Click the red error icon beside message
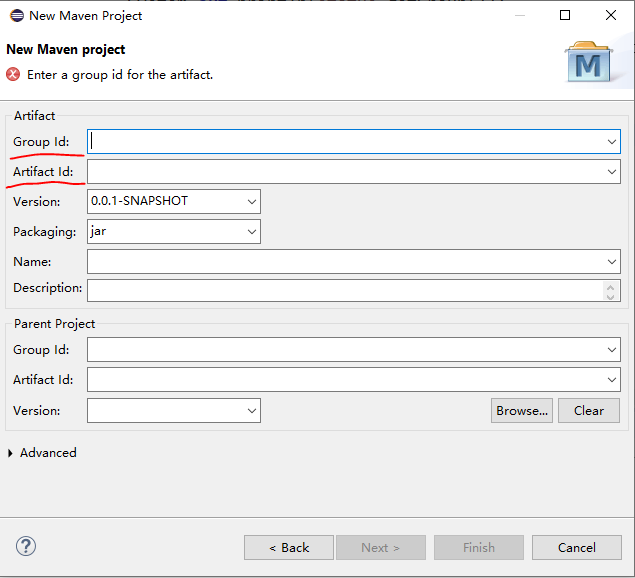The image size is (635, 578). 13,75
